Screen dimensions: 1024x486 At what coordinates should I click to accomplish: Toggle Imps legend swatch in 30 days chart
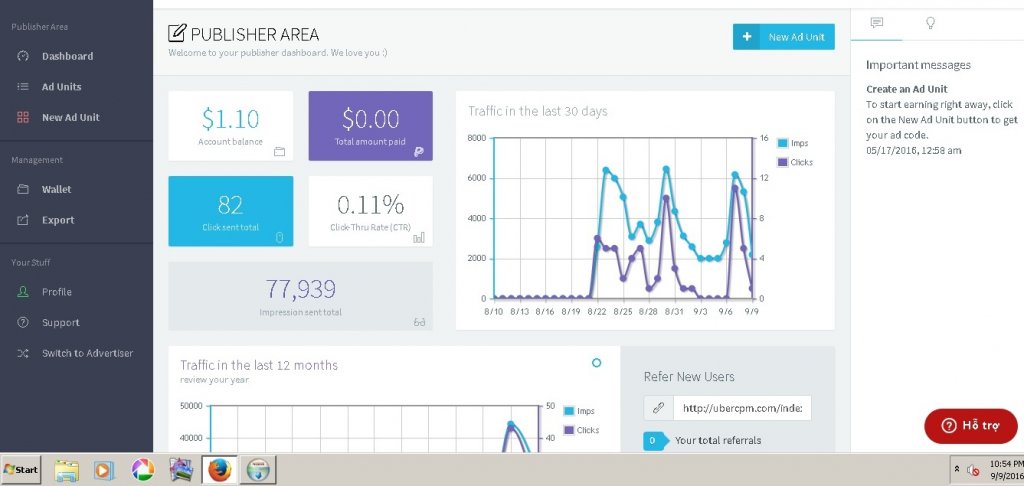tap(782, 143)
